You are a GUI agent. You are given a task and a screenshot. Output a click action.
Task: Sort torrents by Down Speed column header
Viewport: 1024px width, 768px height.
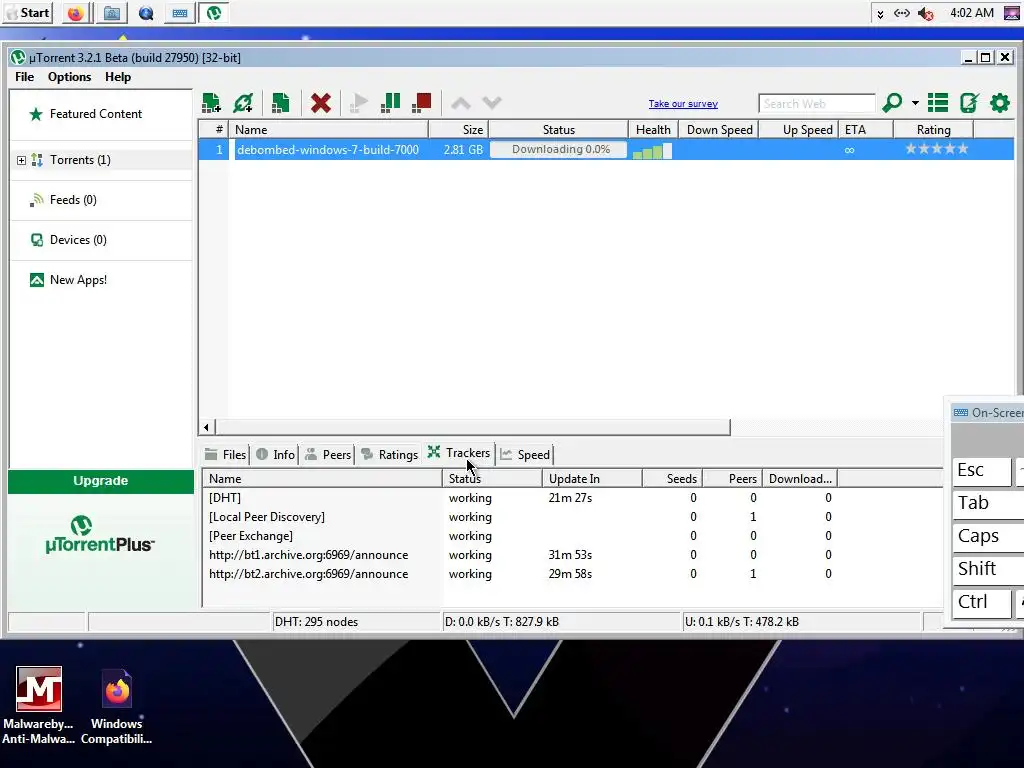point(718,130)
